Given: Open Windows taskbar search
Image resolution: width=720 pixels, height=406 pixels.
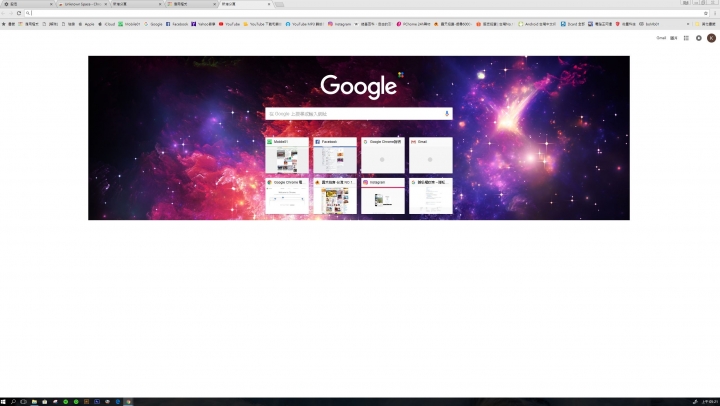Looking at the screenshot, I should tap(13, 402).
